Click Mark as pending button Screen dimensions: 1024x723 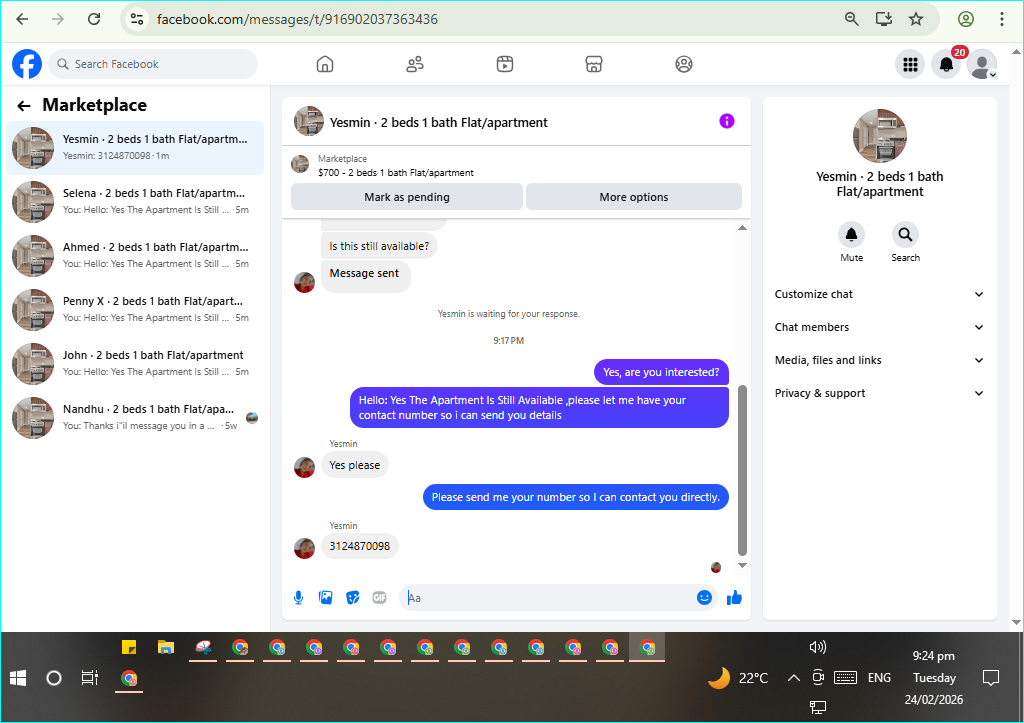(x=407, y=197)
